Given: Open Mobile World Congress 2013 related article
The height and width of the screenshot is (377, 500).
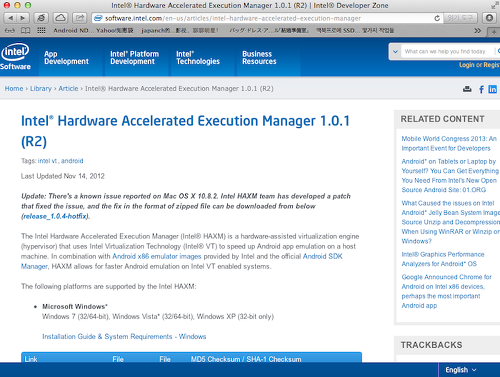Looking at the screenshot, I should click(449, 143).
